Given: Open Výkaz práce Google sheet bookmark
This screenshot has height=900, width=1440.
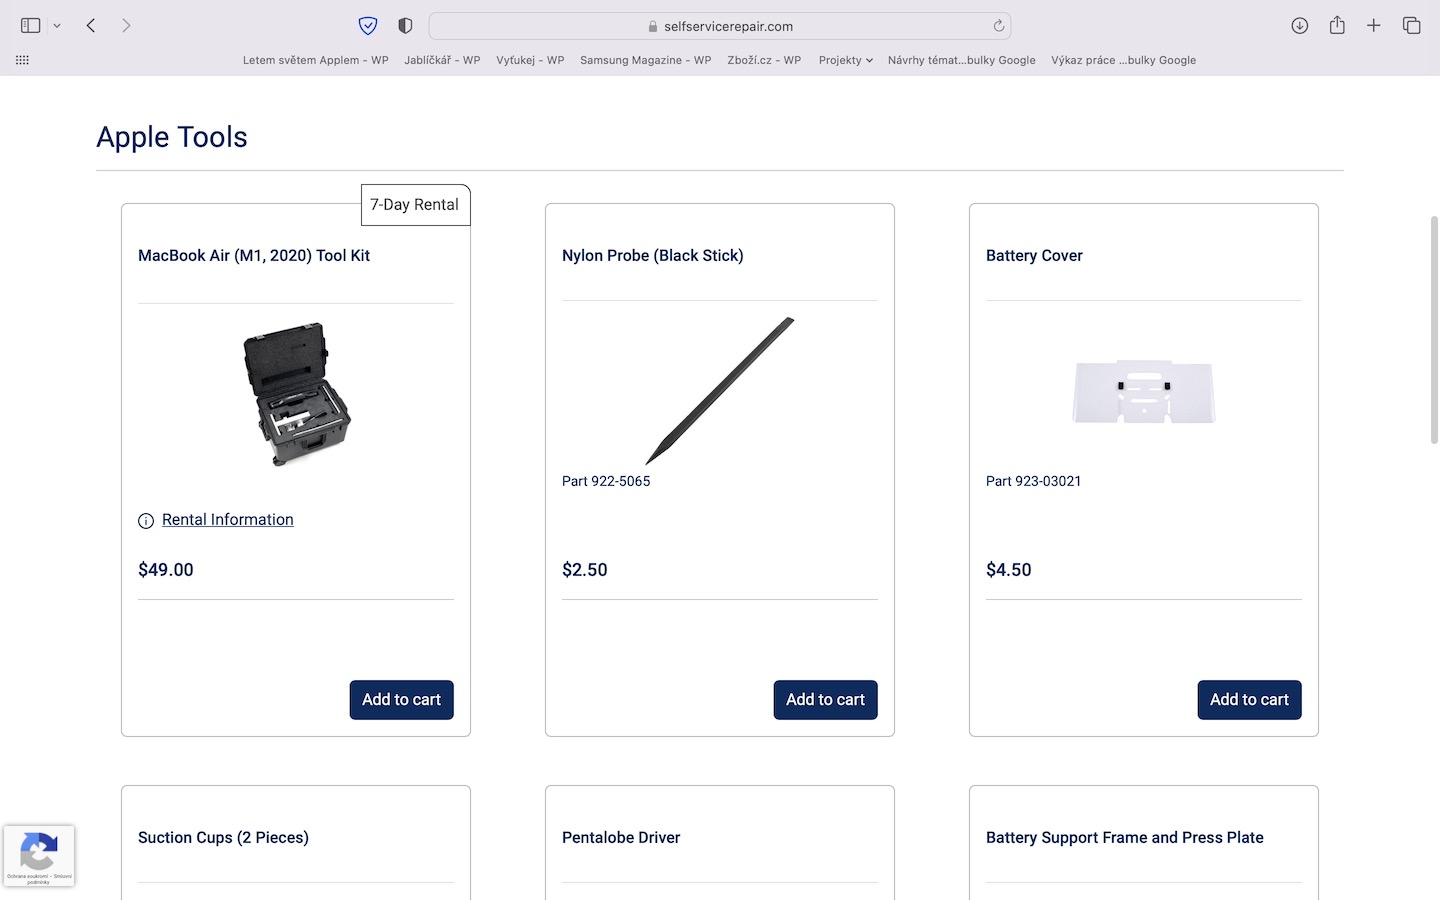Looking at the screenshot, I should point(1124,60).
